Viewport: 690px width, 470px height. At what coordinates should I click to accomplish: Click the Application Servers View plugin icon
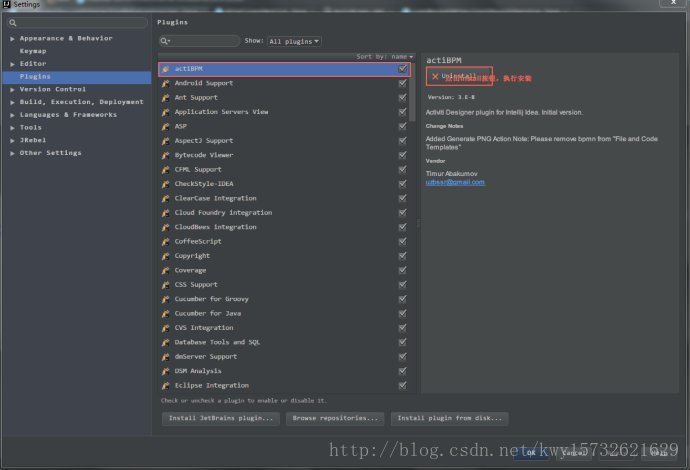165,112
